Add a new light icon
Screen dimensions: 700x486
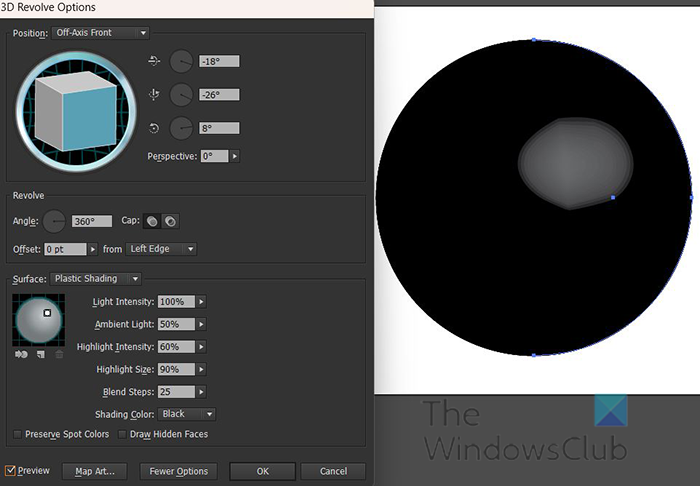pyautogui.click(x=41, y=354)
